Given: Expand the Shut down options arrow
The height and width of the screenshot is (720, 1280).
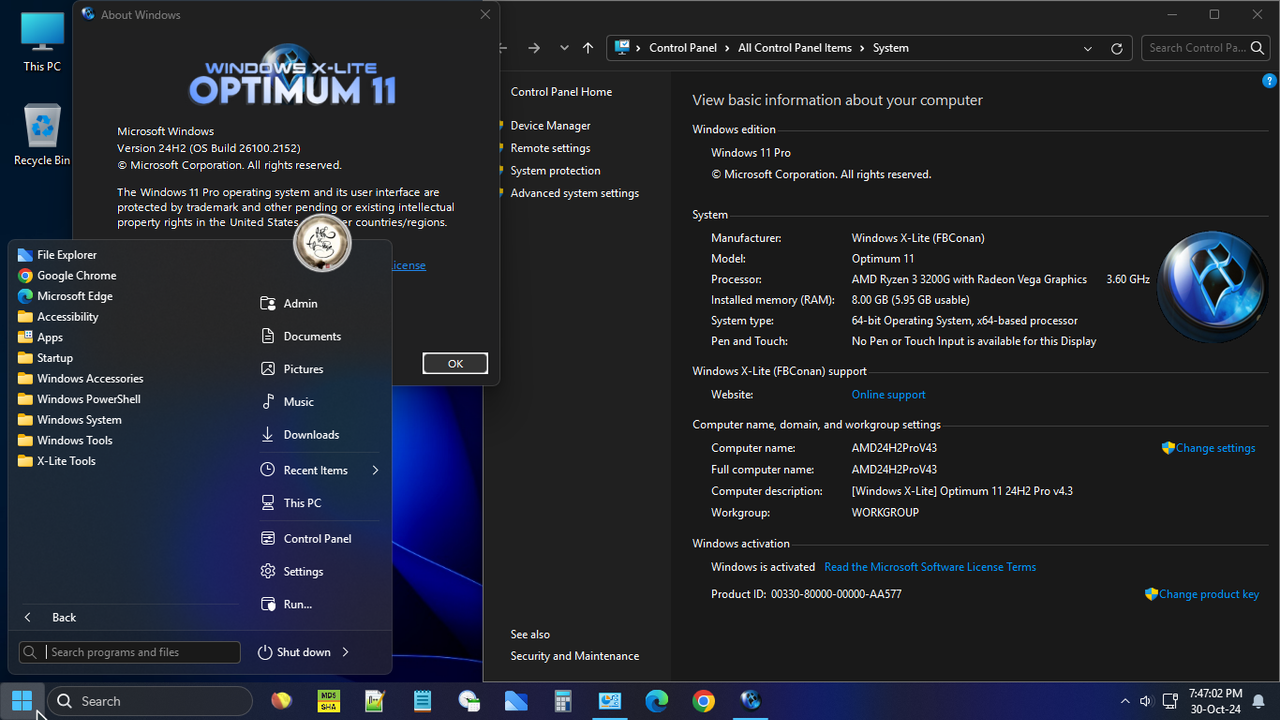Looking at the screenshot, I should [345, 651].
